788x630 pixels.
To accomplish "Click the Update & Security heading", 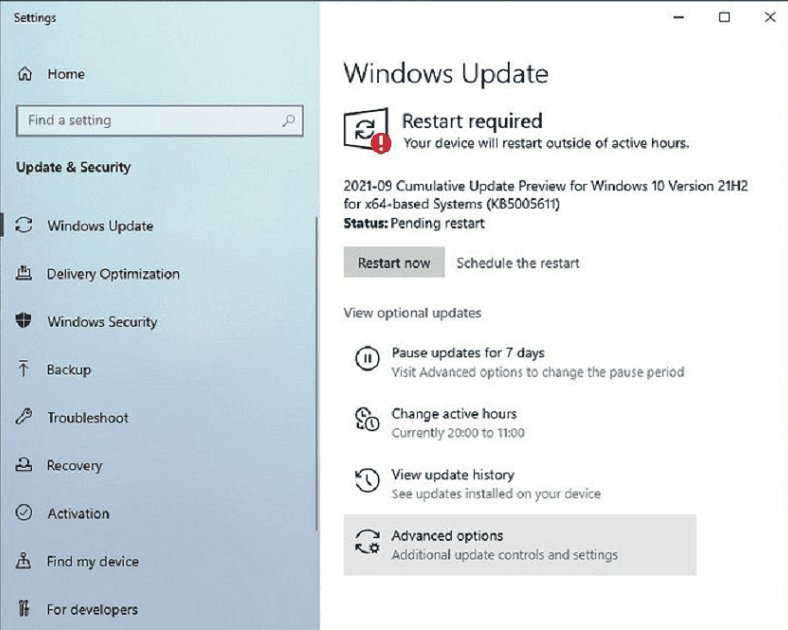I will 73,167.
